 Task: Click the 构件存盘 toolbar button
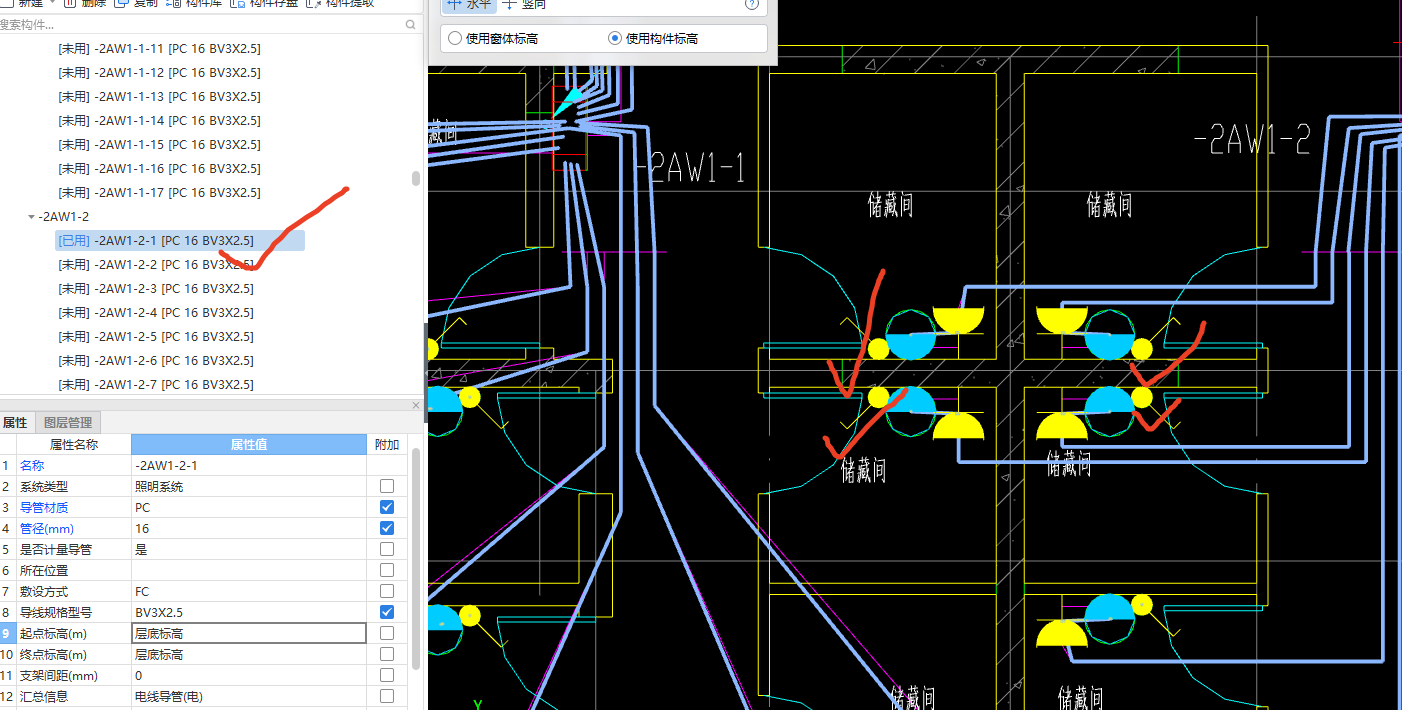click(264, 4)
